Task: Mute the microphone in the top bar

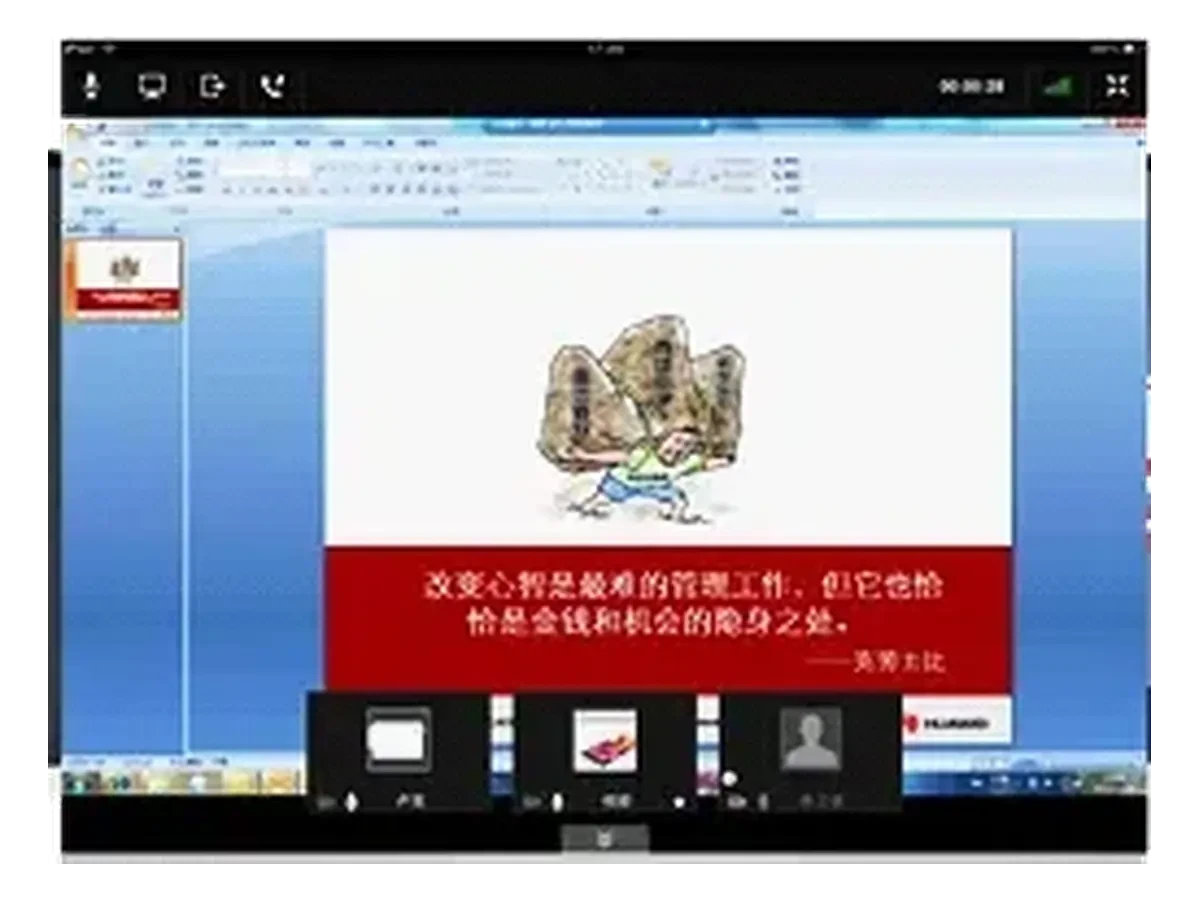Action: (91, 87)
